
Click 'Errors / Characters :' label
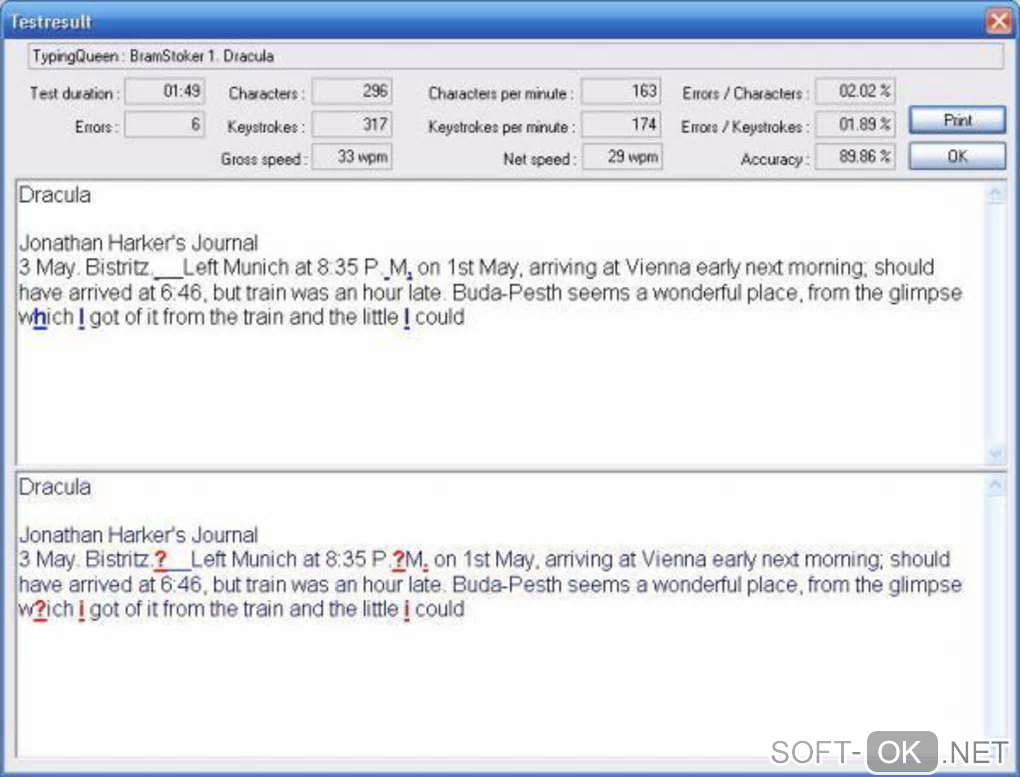745,94
